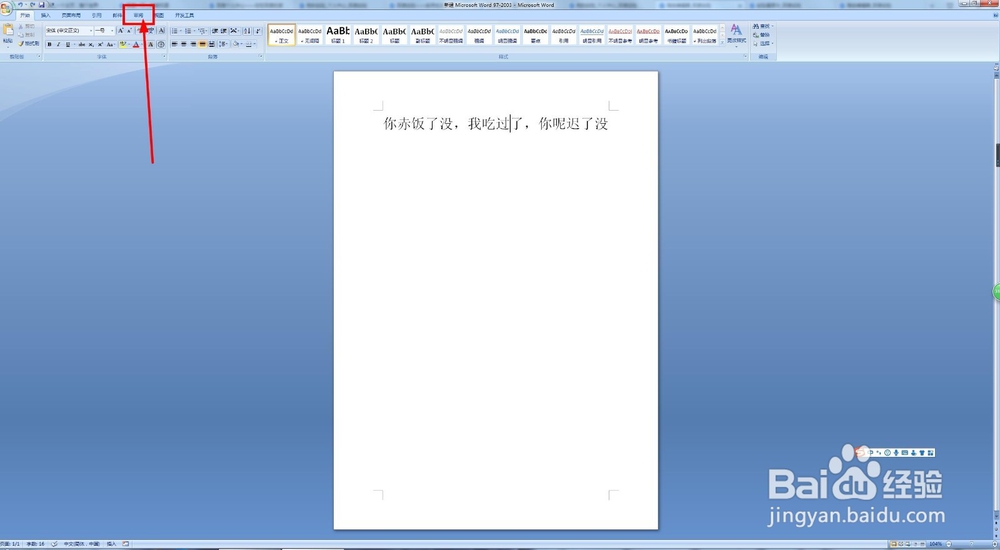Open the 开发工具 (Developer) tab
The image size is (1000, 550).
(184, 15)
